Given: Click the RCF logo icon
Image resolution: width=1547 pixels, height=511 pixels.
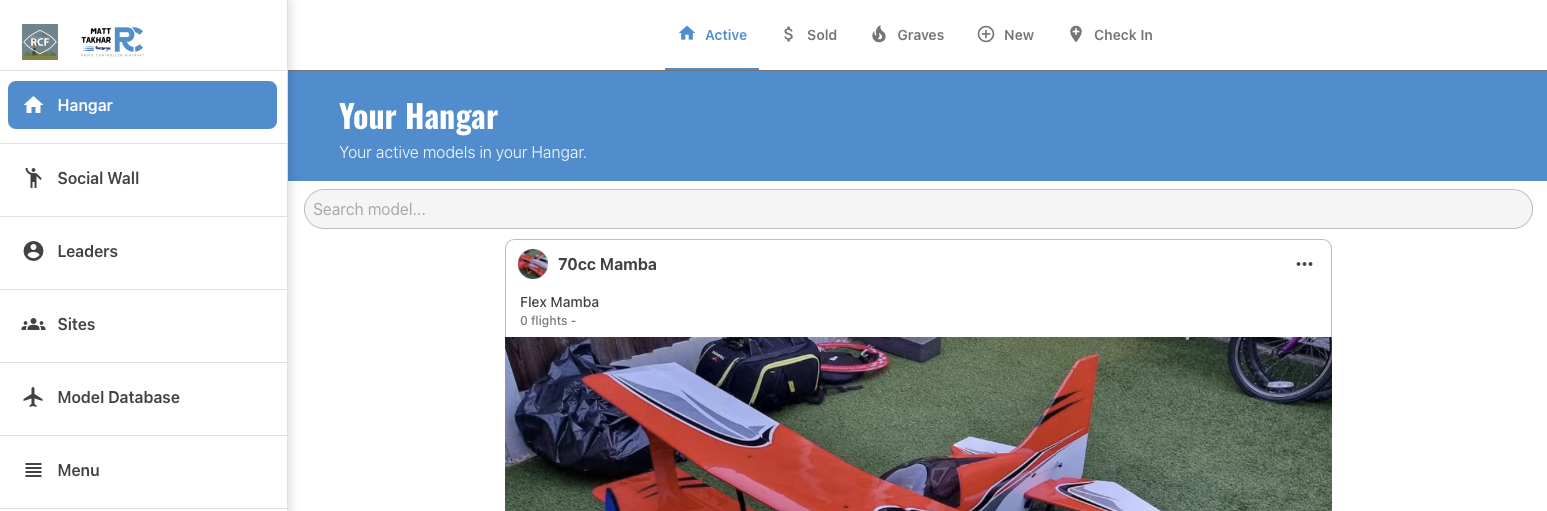Looking at the screenshot, I should pyautogui.click(x=40, y=42).
